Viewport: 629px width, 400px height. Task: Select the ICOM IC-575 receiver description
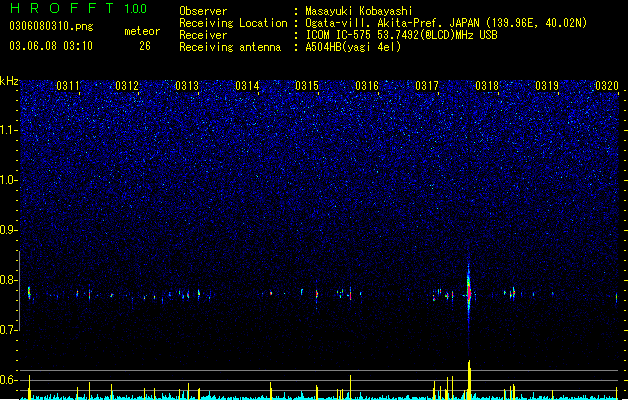coord(401,35)
